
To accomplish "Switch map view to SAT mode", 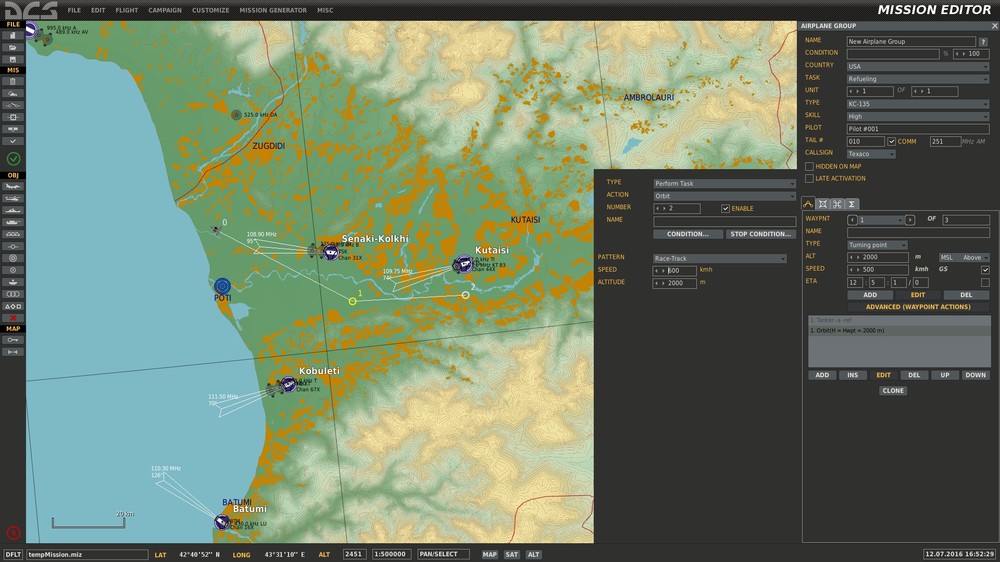I will pyautogui.click(x=512, y=554).
